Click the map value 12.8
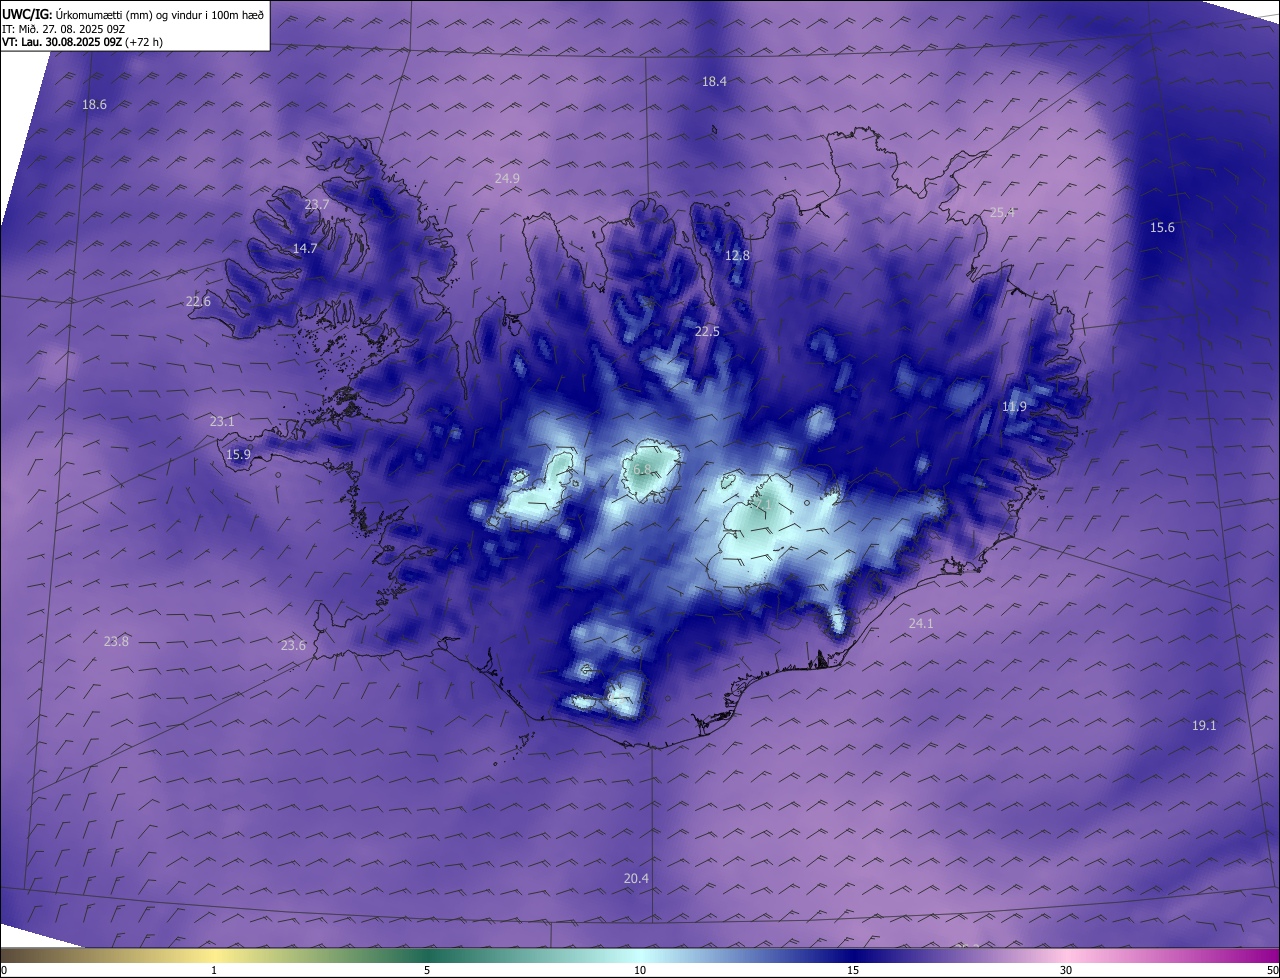Viewport: 1280px width, 978px height. tap(737, 255)
